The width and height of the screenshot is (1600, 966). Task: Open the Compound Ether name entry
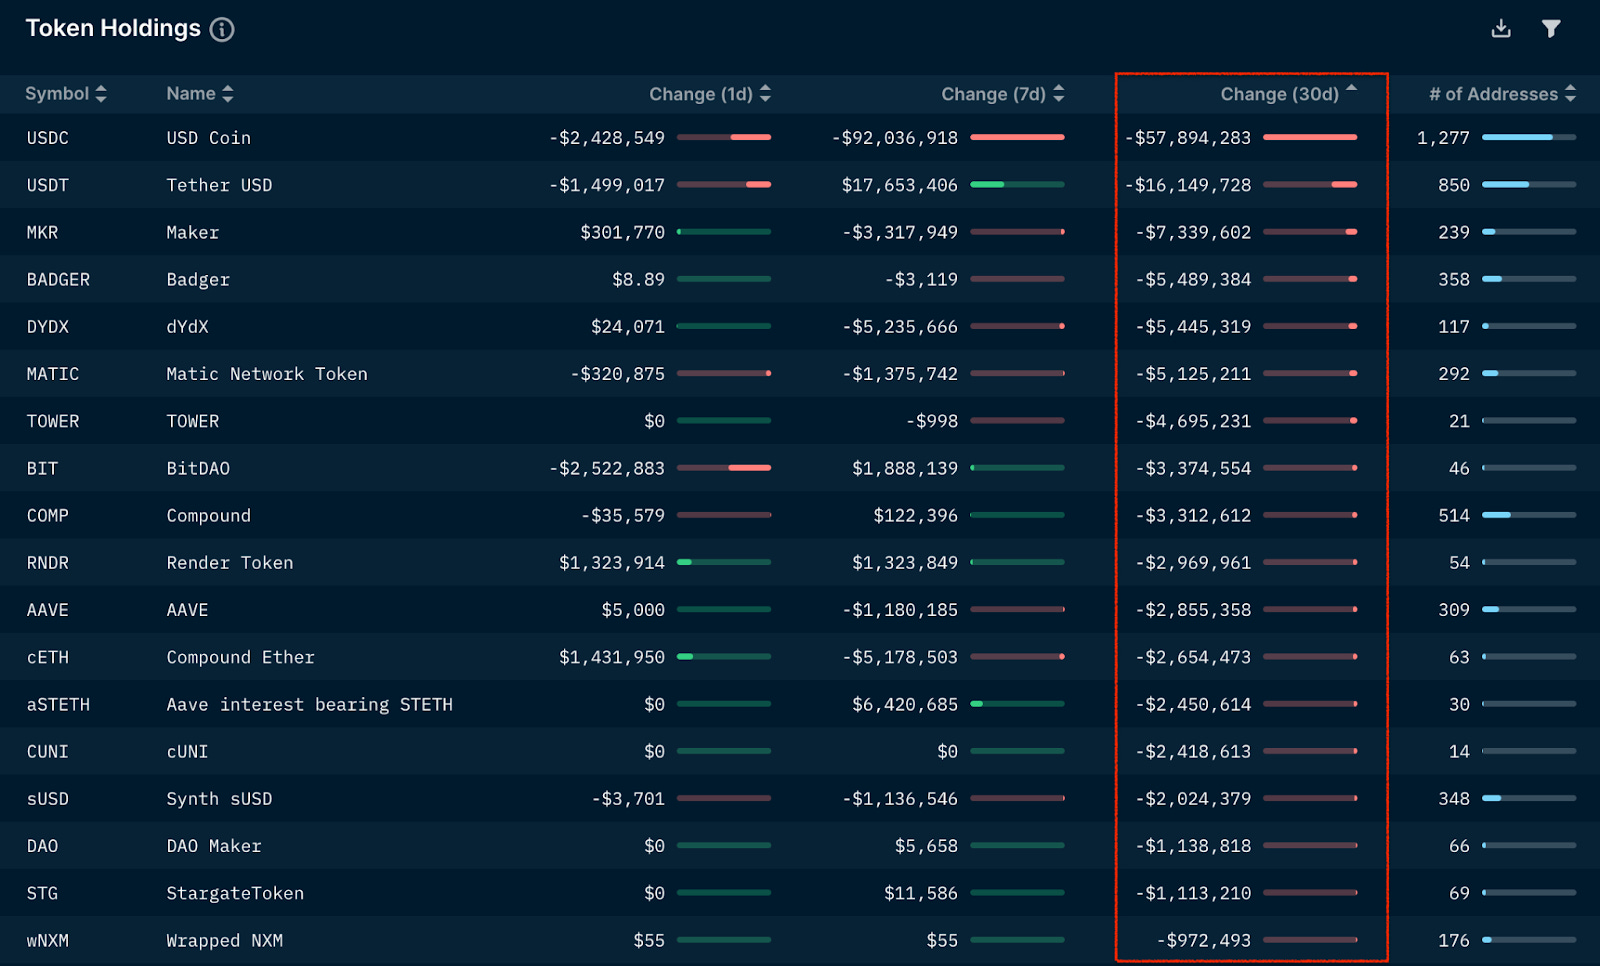point(241,657)
